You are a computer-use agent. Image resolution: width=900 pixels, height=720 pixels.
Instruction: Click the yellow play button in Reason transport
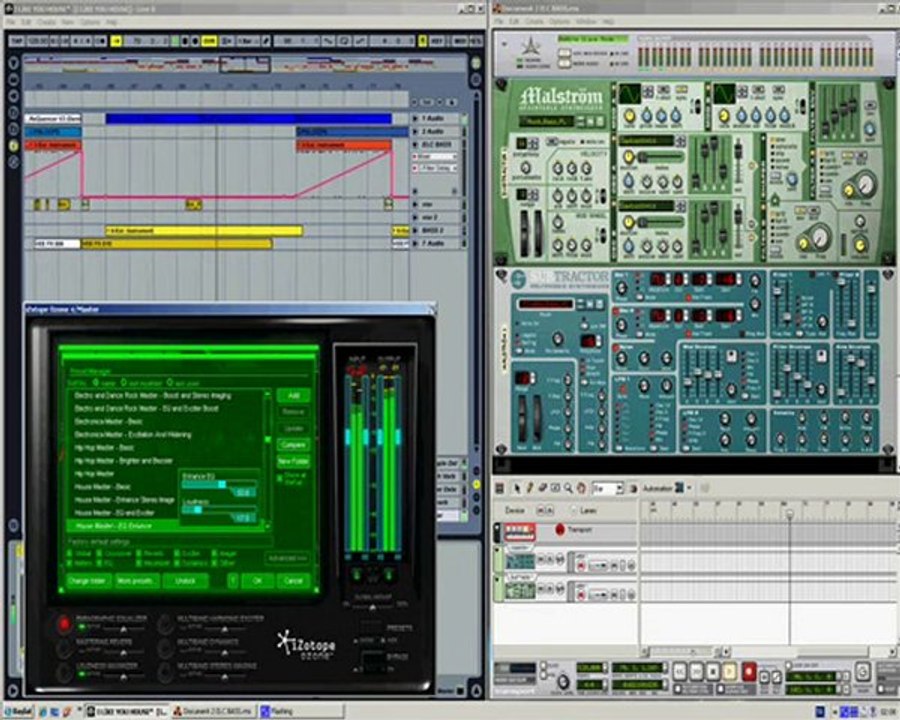pyautogui.click(x=730, y=671)
